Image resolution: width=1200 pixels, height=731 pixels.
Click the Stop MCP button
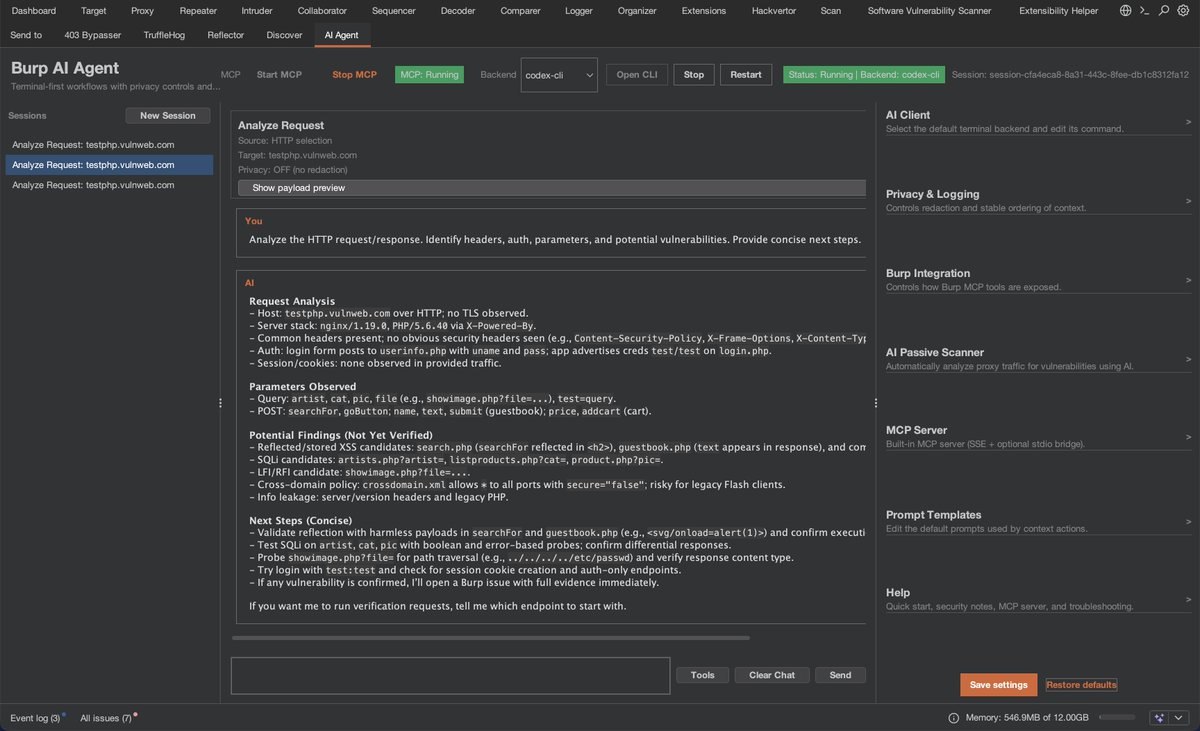(354, 75)
